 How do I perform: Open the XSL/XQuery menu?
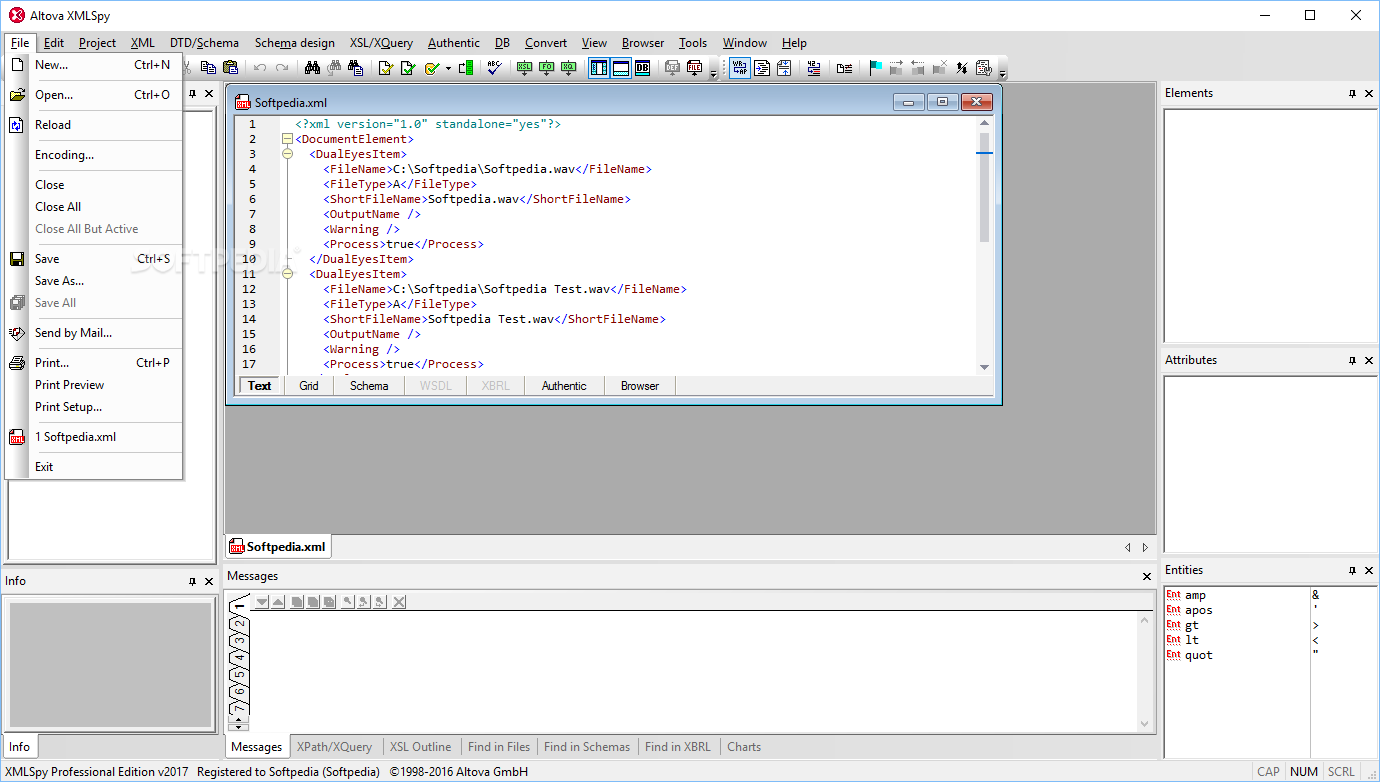(381, 43)
